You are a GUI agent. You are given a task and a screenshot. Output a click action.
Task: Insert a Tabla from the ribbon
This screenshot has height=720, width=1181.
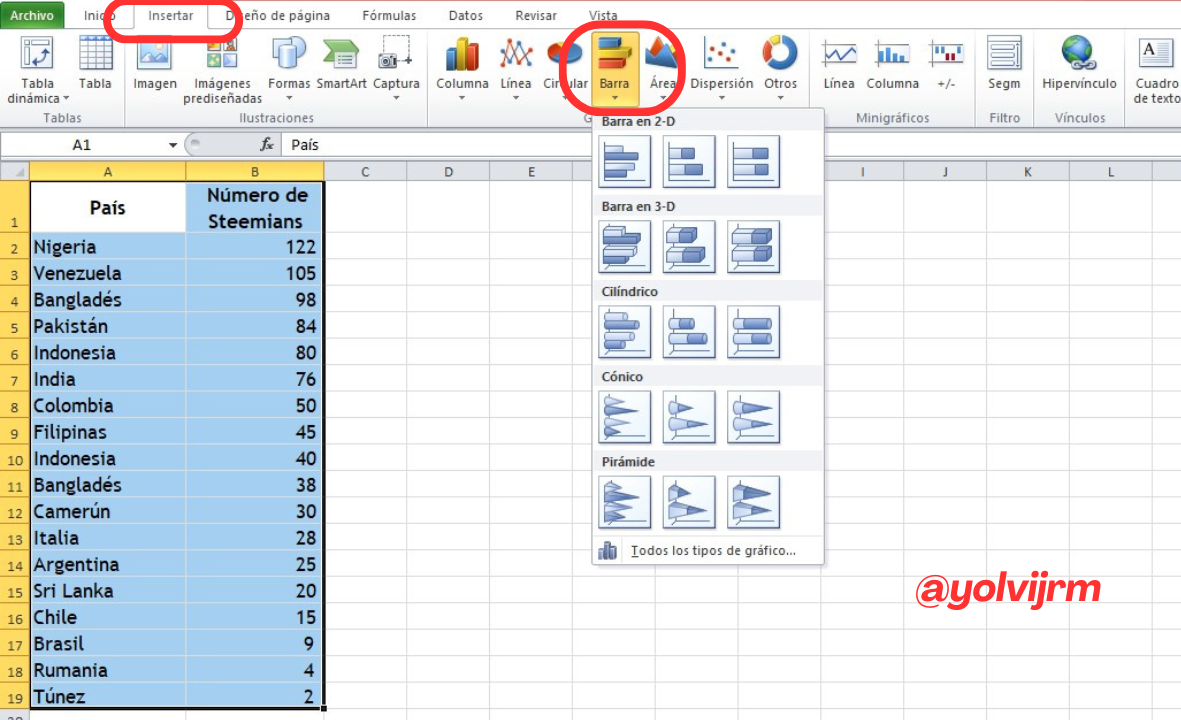tap(95, 64)
